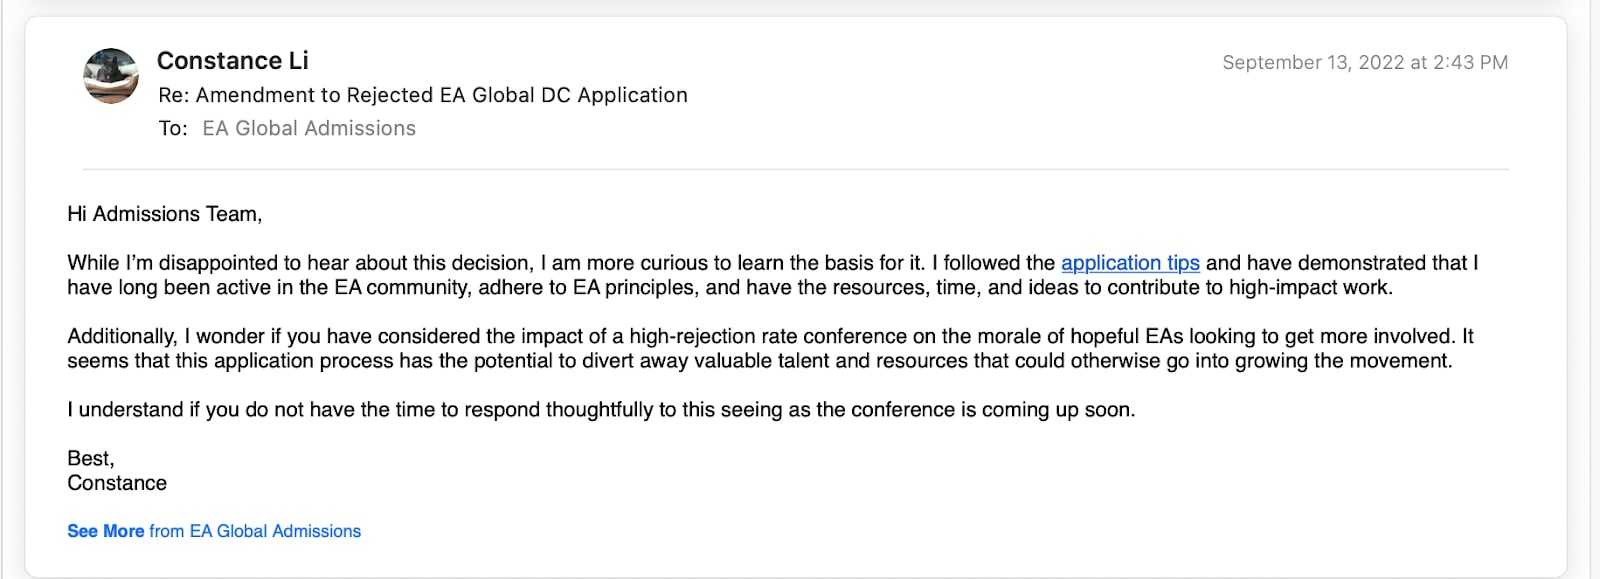Click the "Best," sign-off line
The image size is (1600, 579).
[x=91, y=458]
